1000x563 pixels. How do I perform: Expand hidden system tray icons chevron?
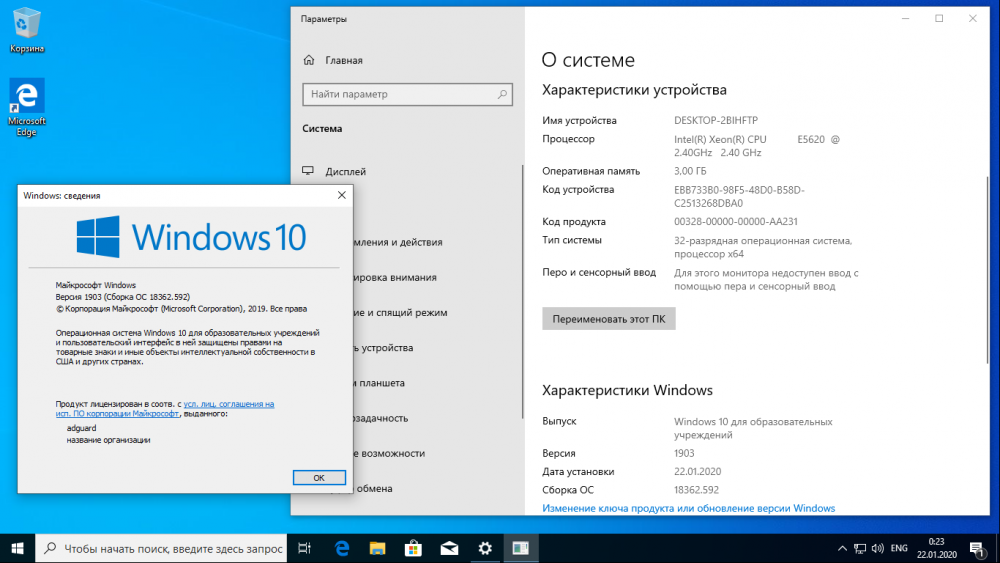[841, 548]
